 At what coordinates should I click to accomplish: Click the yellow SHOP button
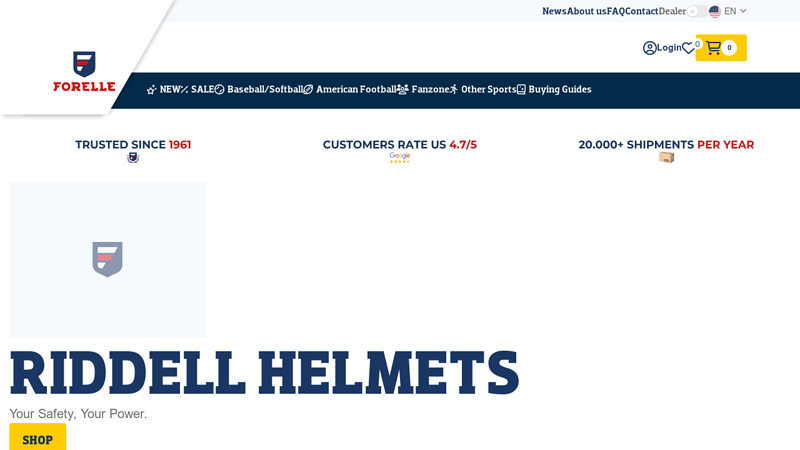pyautogui.click(x=38, y=439)
